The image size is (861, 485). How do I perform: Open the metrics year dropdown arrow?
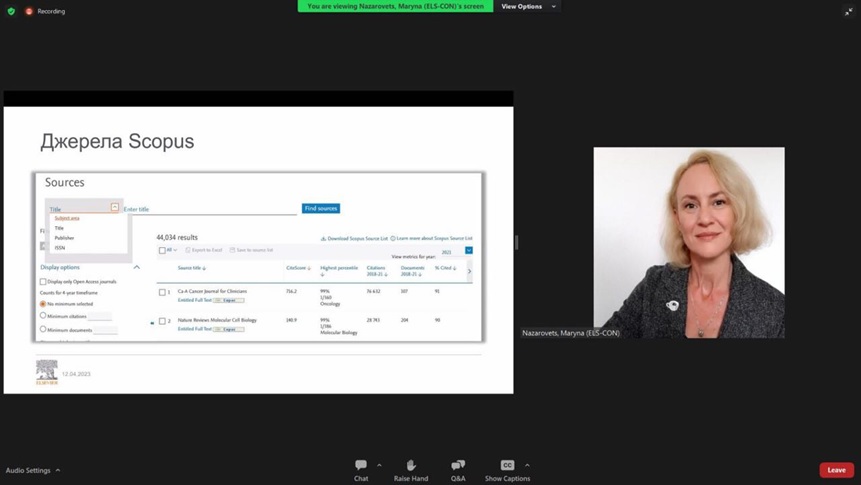click(x=468, y=250)
